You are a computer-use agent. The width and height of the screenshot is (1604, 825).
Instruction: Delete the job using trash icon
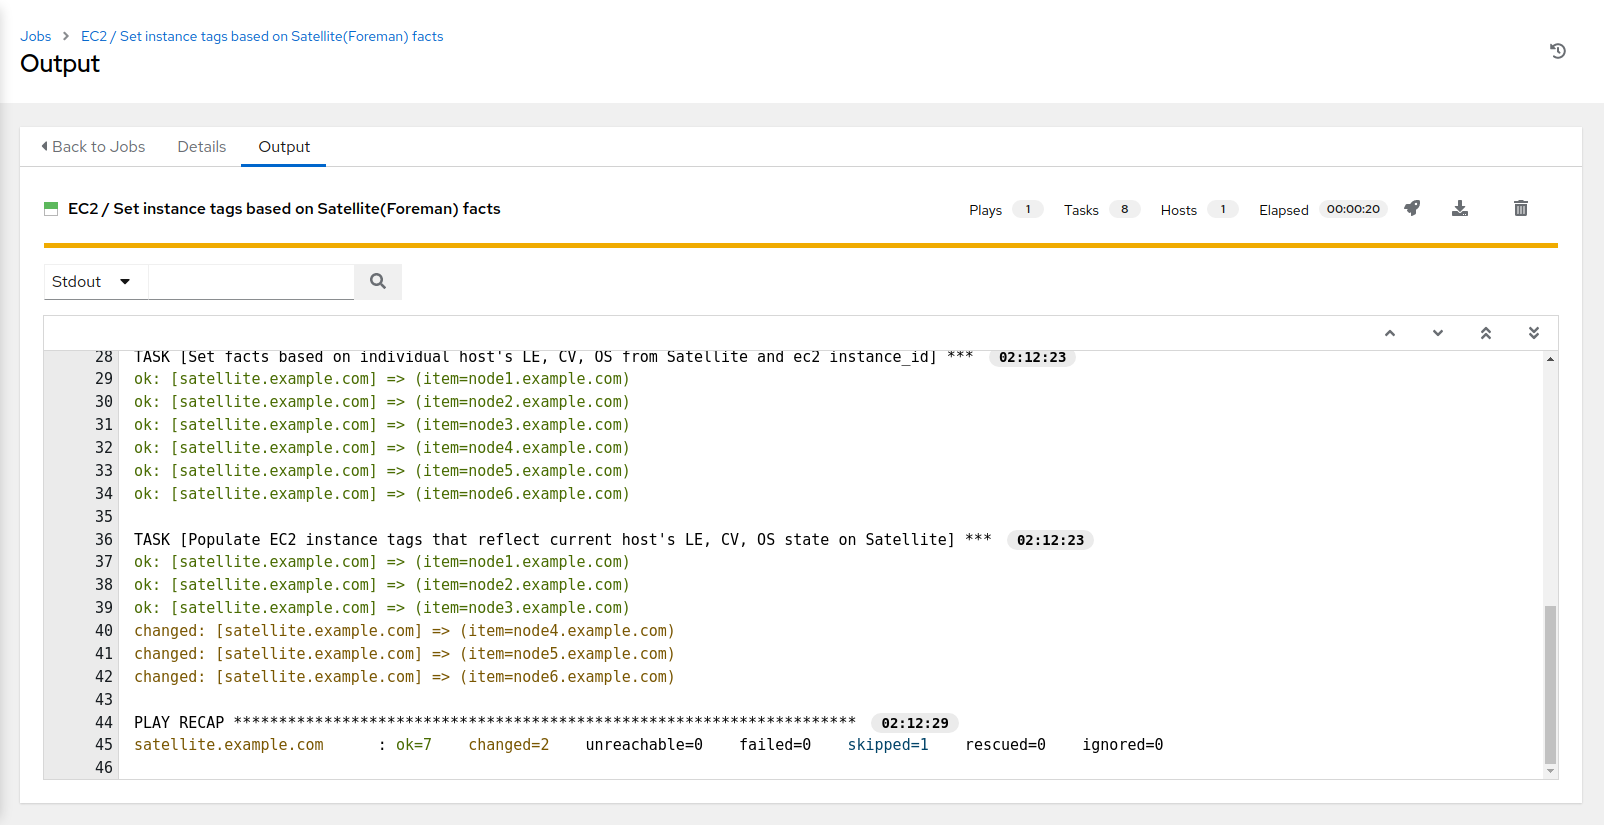coord(1520,208)
